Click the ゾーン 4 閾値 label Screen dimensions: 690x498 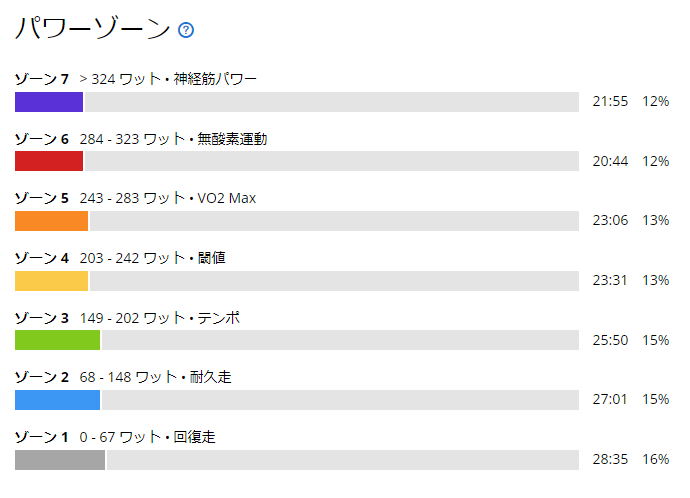(x=120, y=258)
